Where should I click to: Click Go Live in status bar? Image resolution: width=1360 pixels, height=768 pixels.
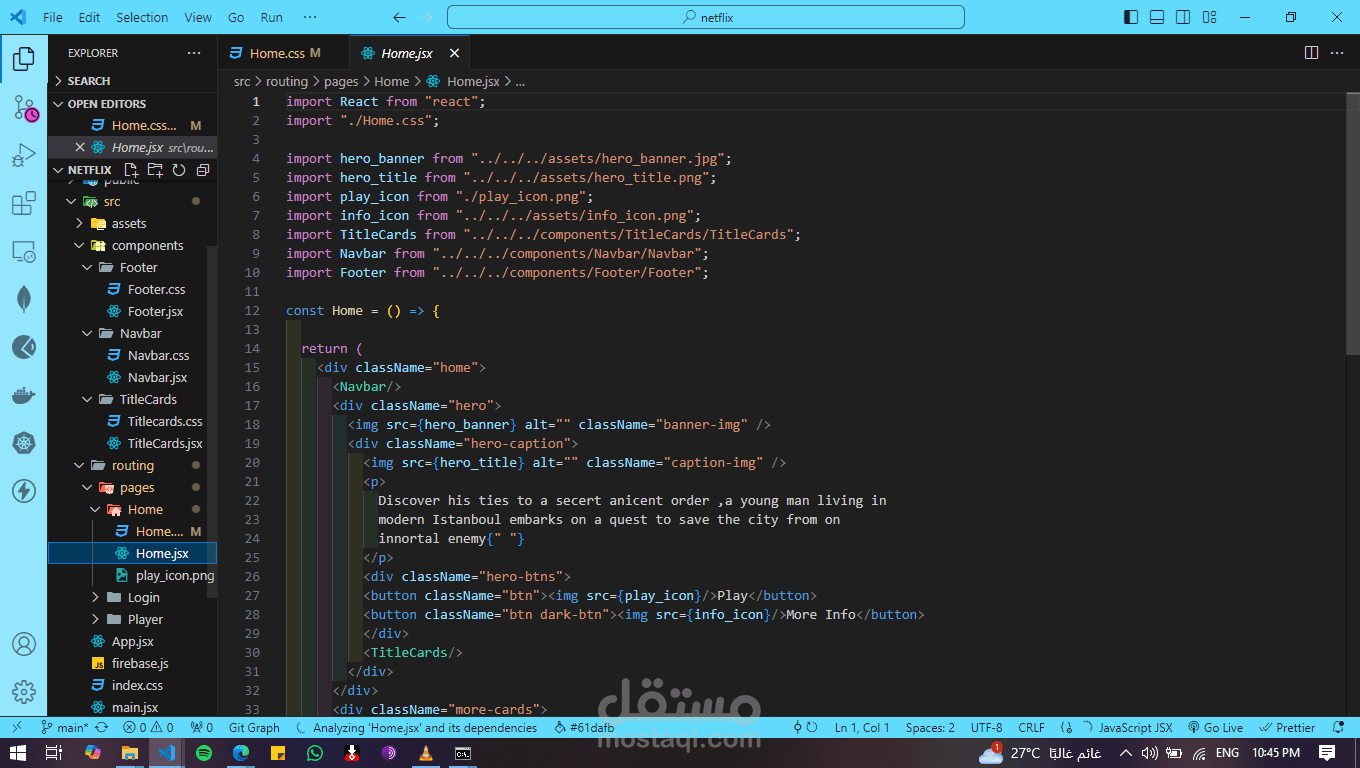[x=1215, y=728]
